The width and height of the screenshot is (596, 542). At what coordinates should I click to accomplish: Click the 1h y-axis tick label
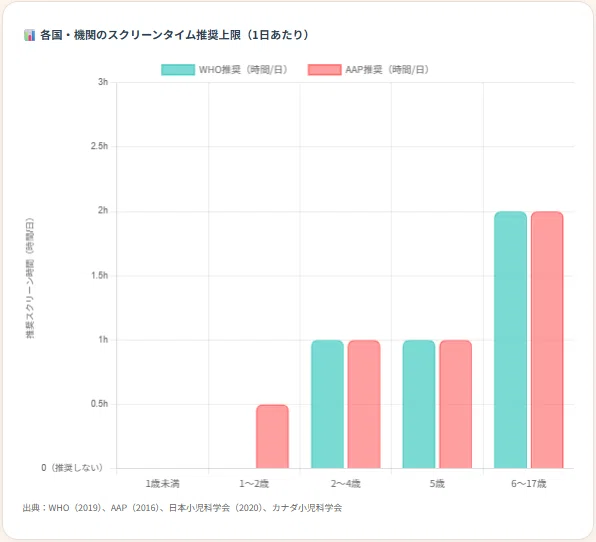pos(103,339)
